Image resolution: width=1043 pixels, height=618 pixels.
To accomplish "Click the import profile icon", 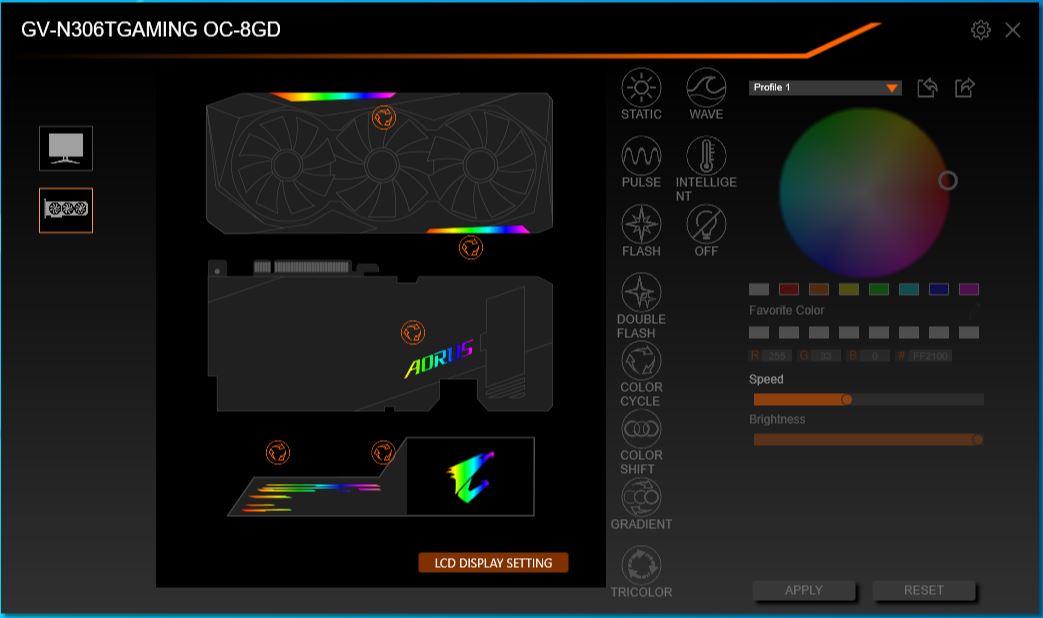I will pos(927,87).
